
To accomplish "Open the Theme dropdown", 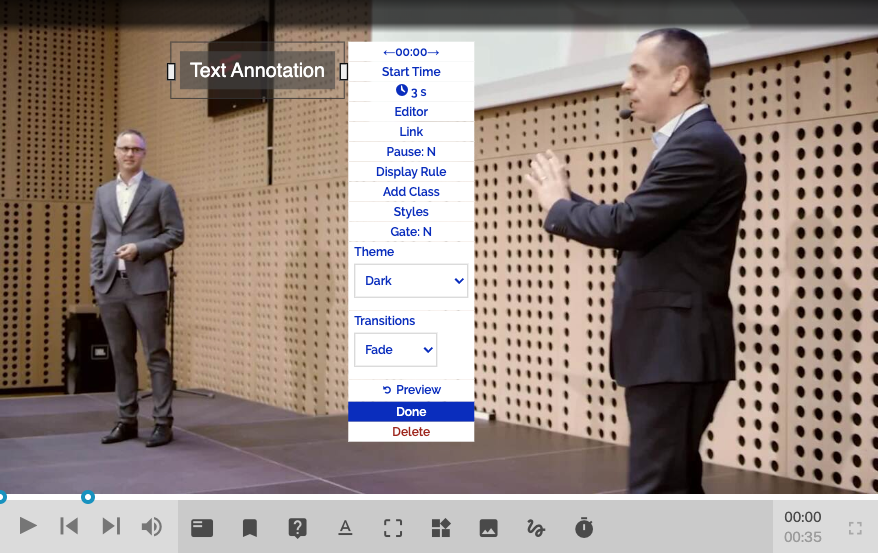I will click(x=411, y=281).
